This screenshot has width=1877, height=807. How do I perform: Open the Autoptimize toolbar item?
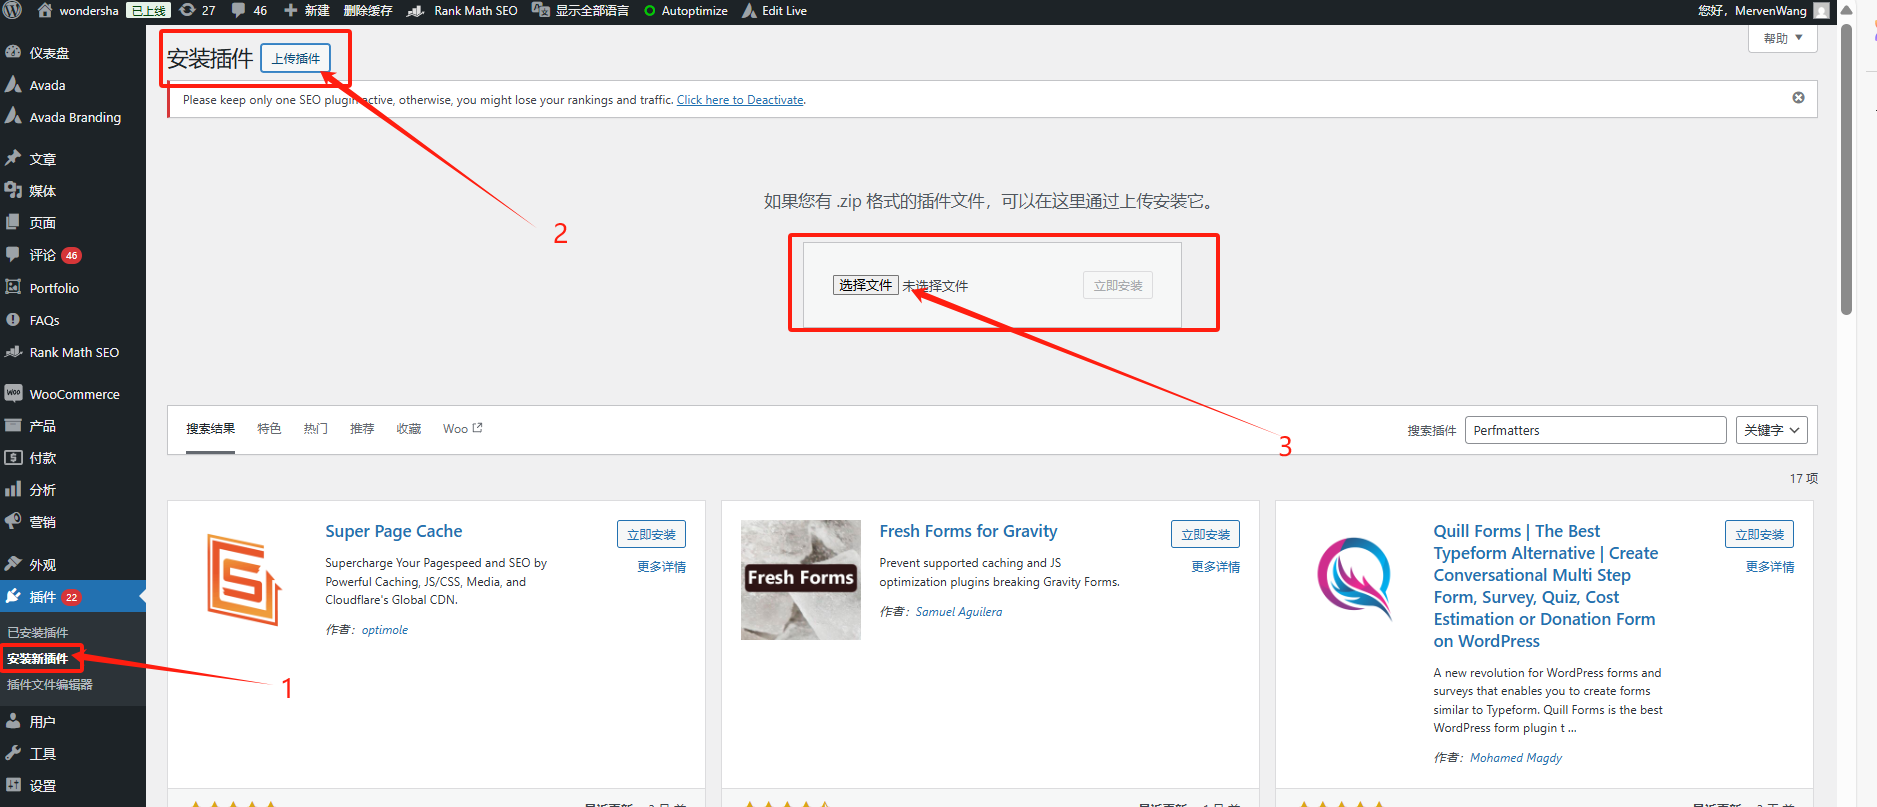686,11
